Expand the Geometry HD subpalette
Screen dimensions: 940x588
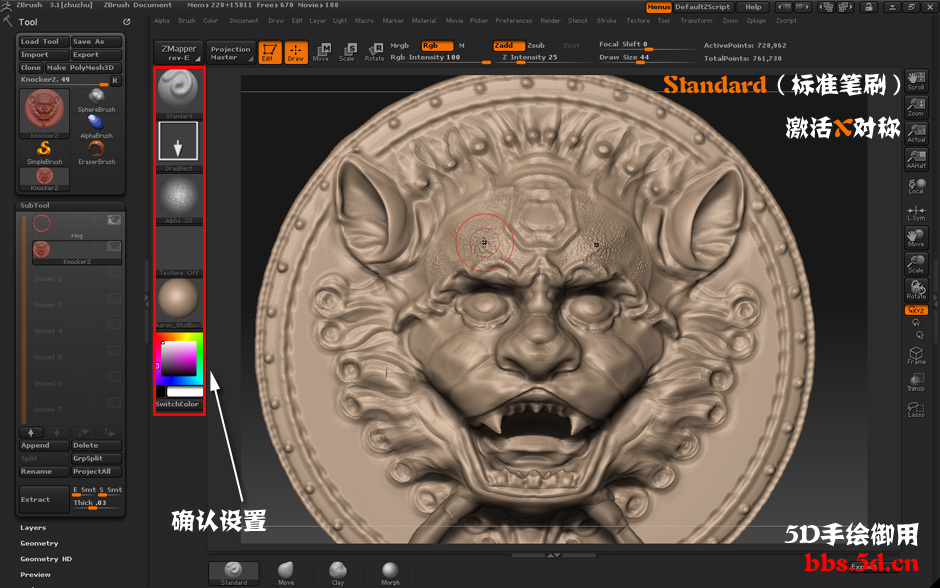click(46, 559)
